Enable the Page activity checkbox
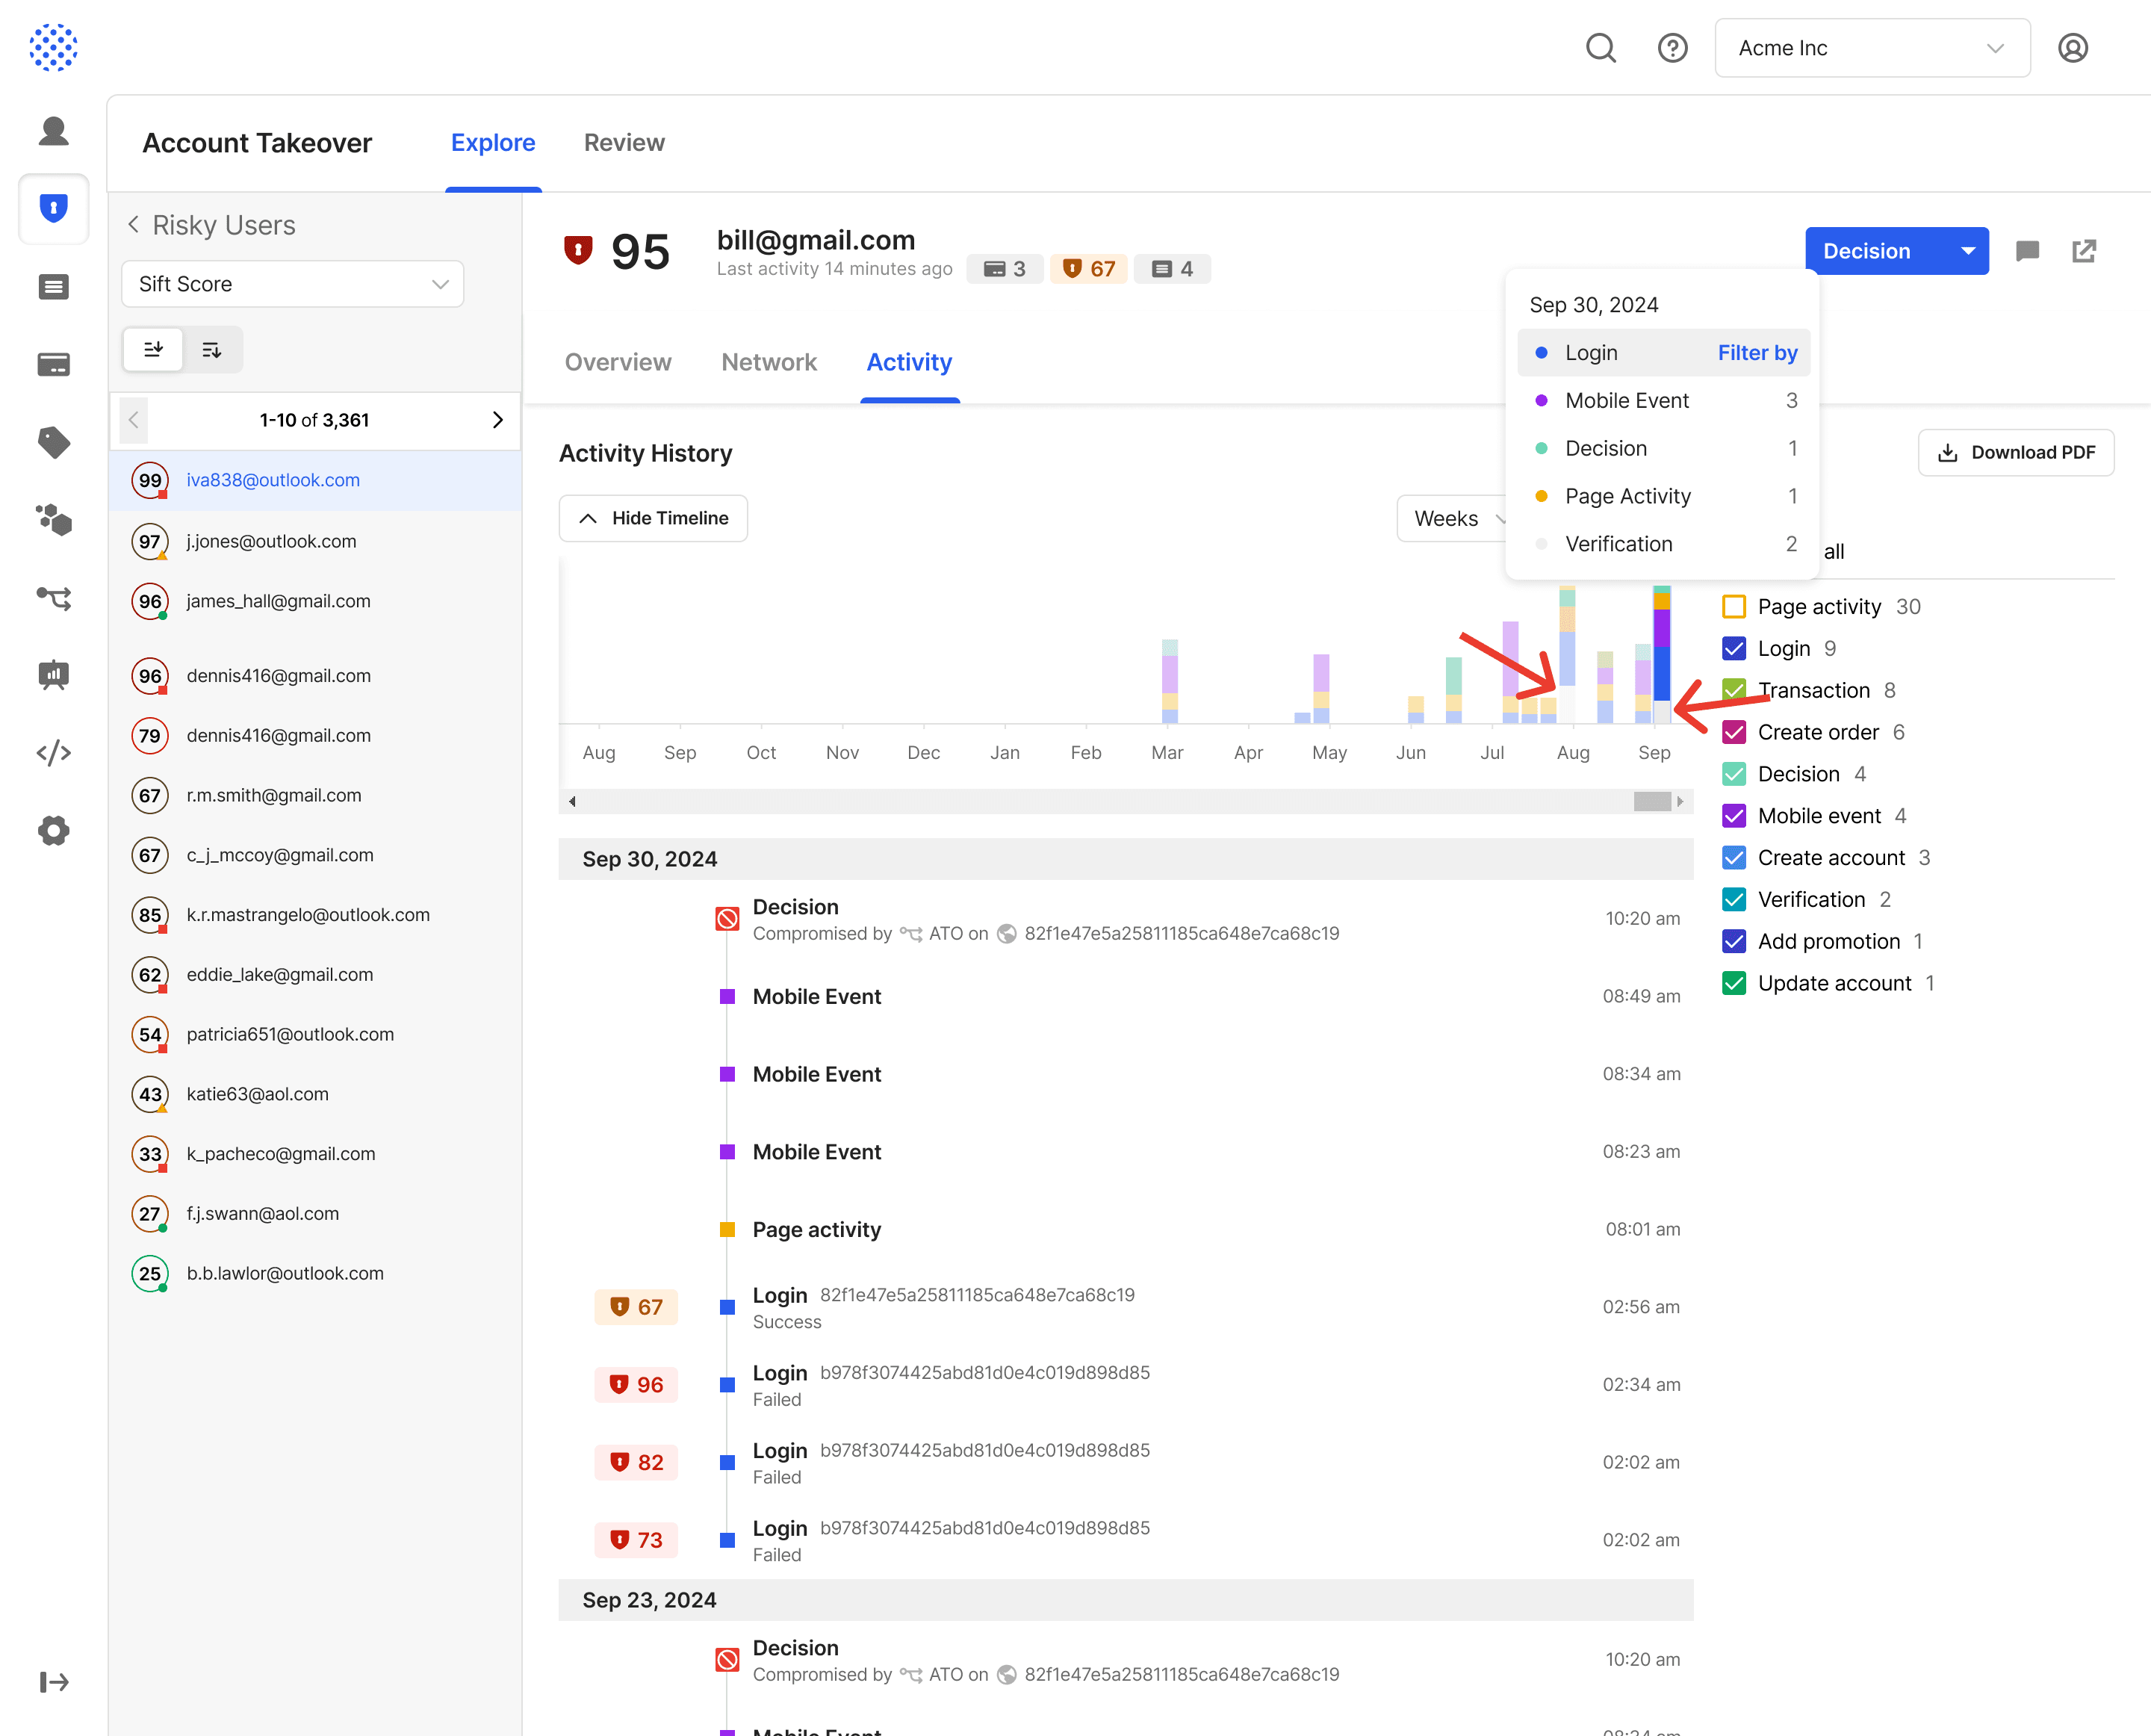This screenshot has height=1736, width=2151. (1734, 607)
